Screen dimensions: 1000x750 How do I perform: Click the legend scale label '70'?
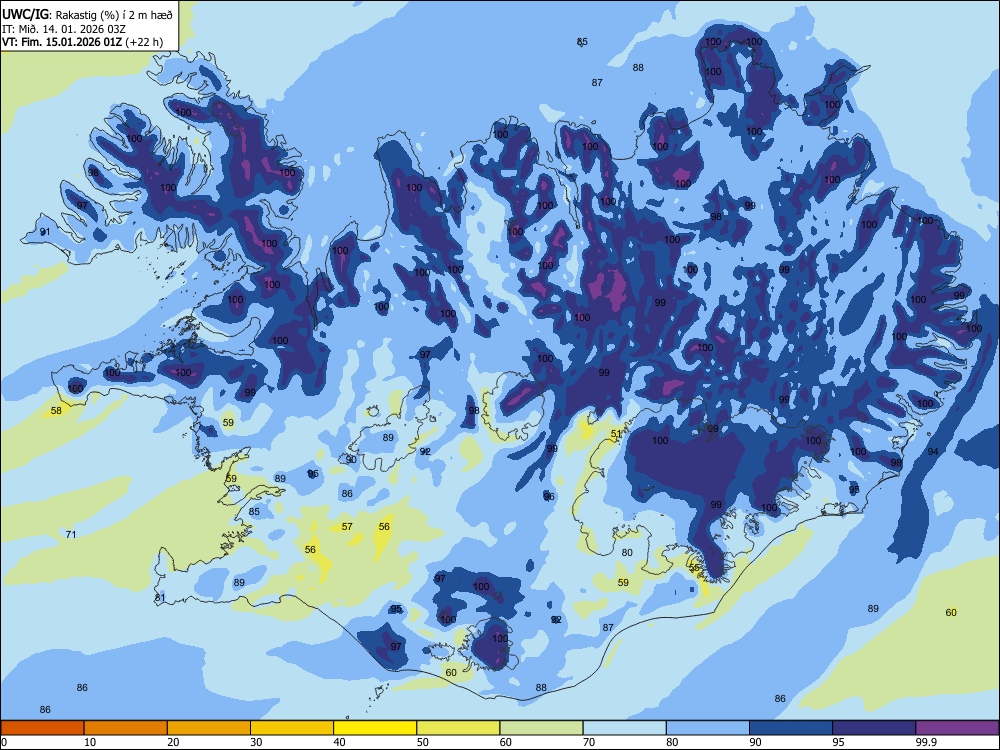pos(589,742)
